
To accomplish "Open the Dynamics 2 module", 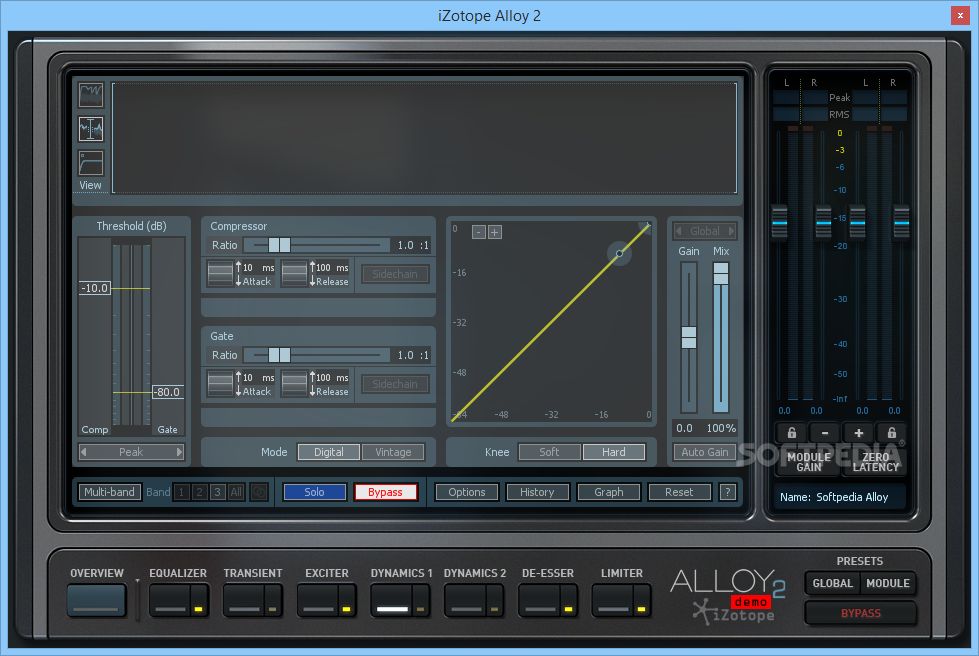I will [x=465, y=600].
